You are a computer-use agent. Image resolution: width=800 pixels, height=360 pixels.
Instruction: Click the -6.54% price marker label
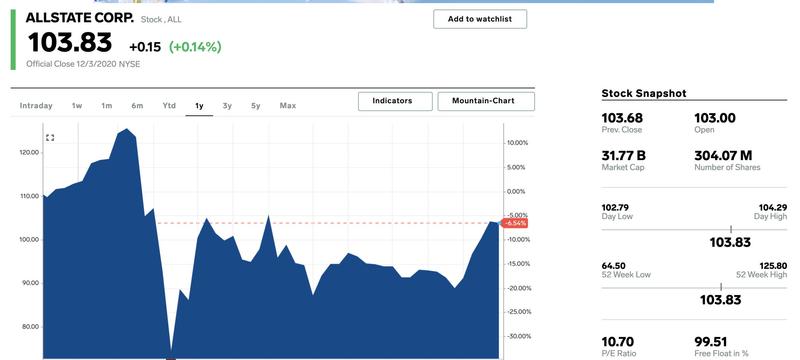tap(515, 223)
